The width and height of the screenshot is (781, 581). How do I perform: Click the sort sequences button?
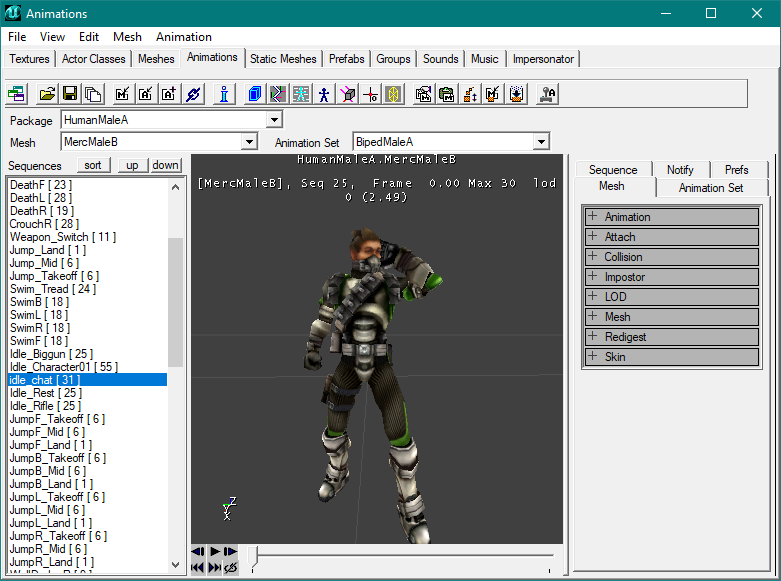pyautogui.click(x=93, y=165)
